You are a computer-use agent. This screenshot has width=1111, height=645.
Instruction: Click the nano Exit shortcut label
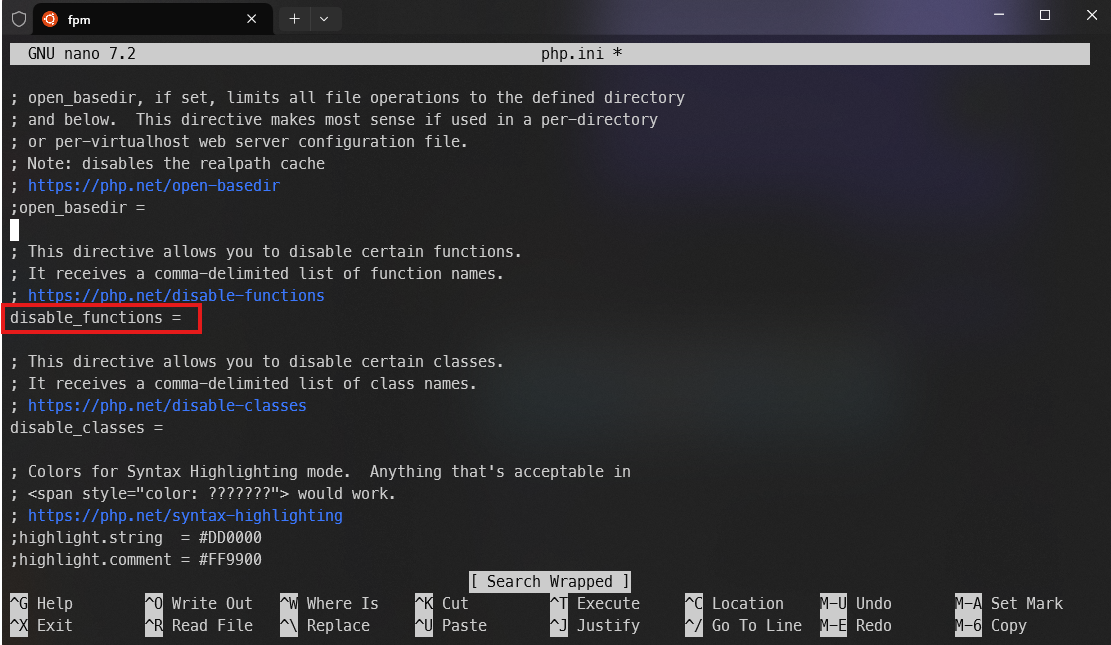click(x=53, y=625)
